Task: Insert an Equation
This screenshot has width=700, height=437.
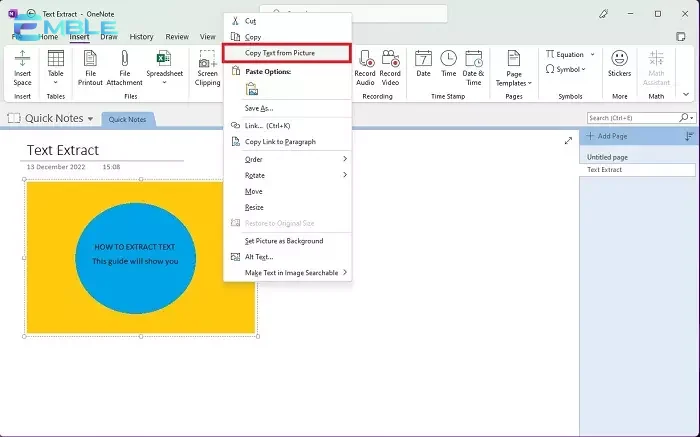Action: click(x=565, y=54)
